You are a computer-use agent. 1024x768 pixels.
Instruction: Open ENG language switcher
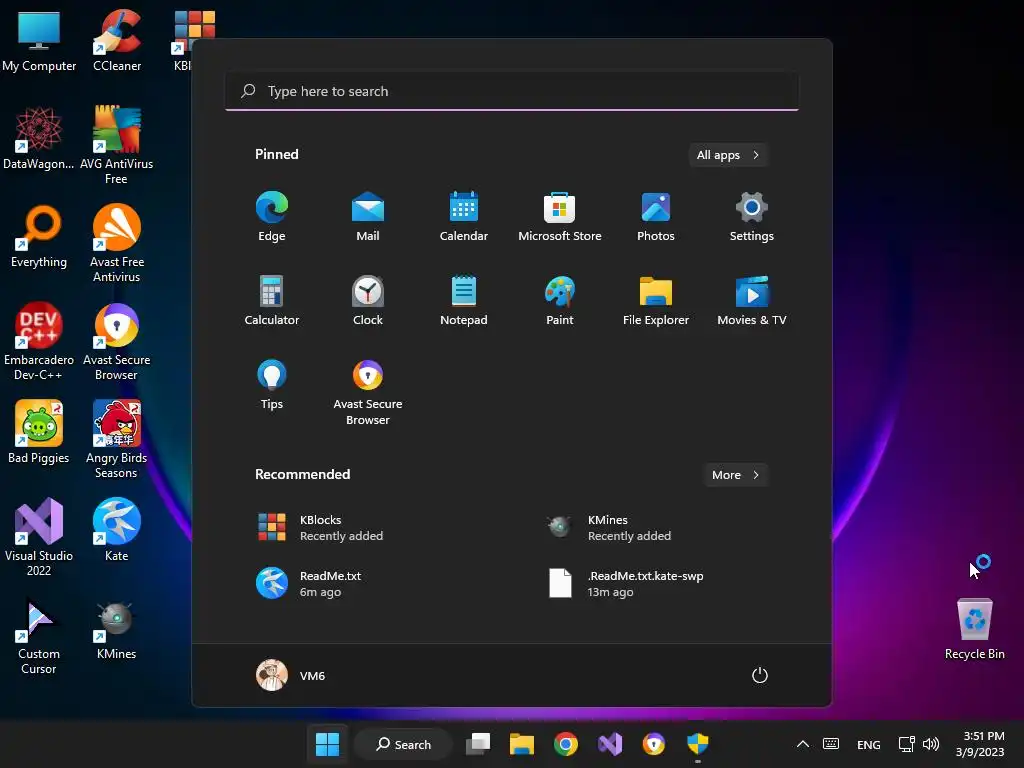click(x=869, y=744)
